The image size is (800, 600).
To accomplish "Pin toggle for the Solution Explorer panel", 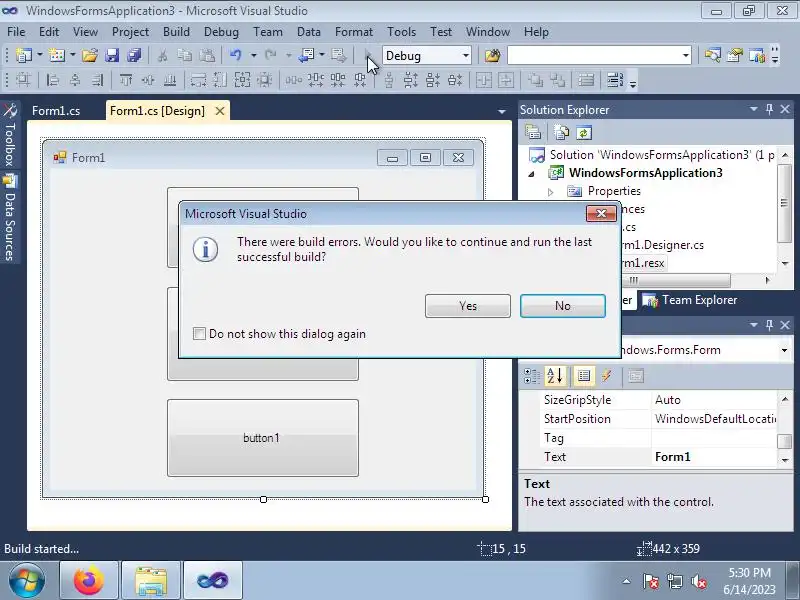I will 769,109.
